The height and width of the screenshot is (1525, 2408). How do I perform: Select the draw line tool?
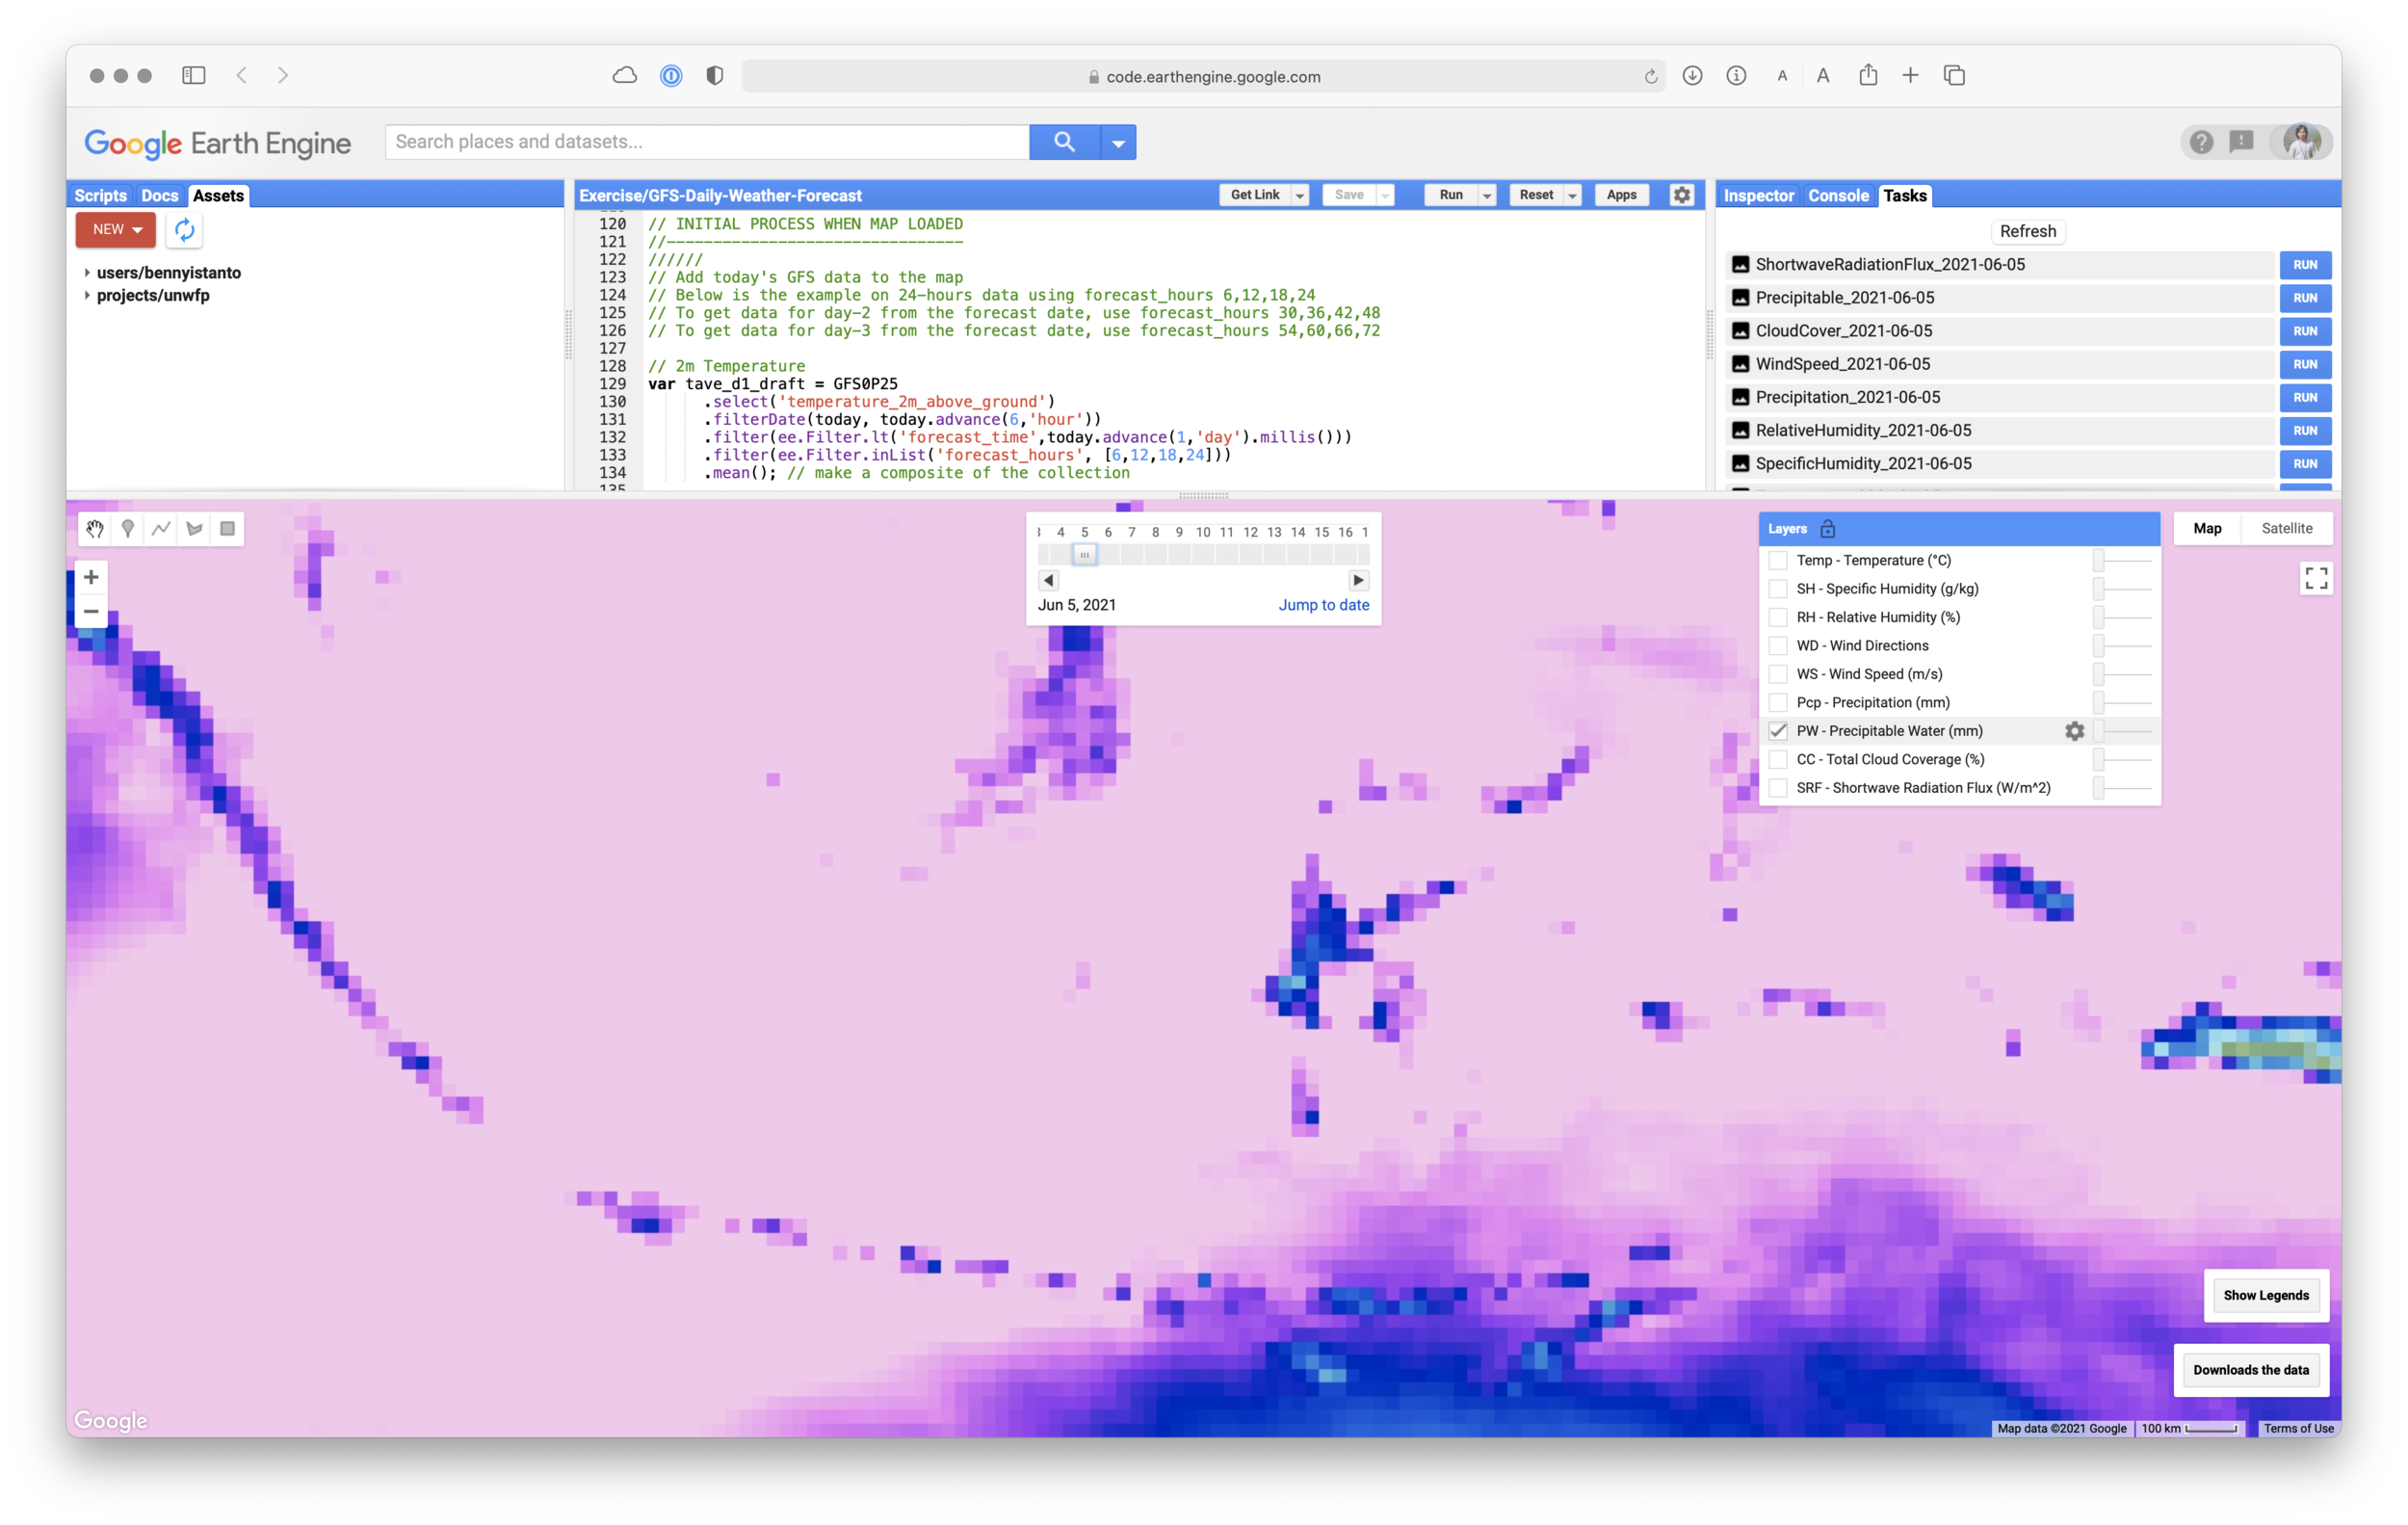(x=161, y=529)
